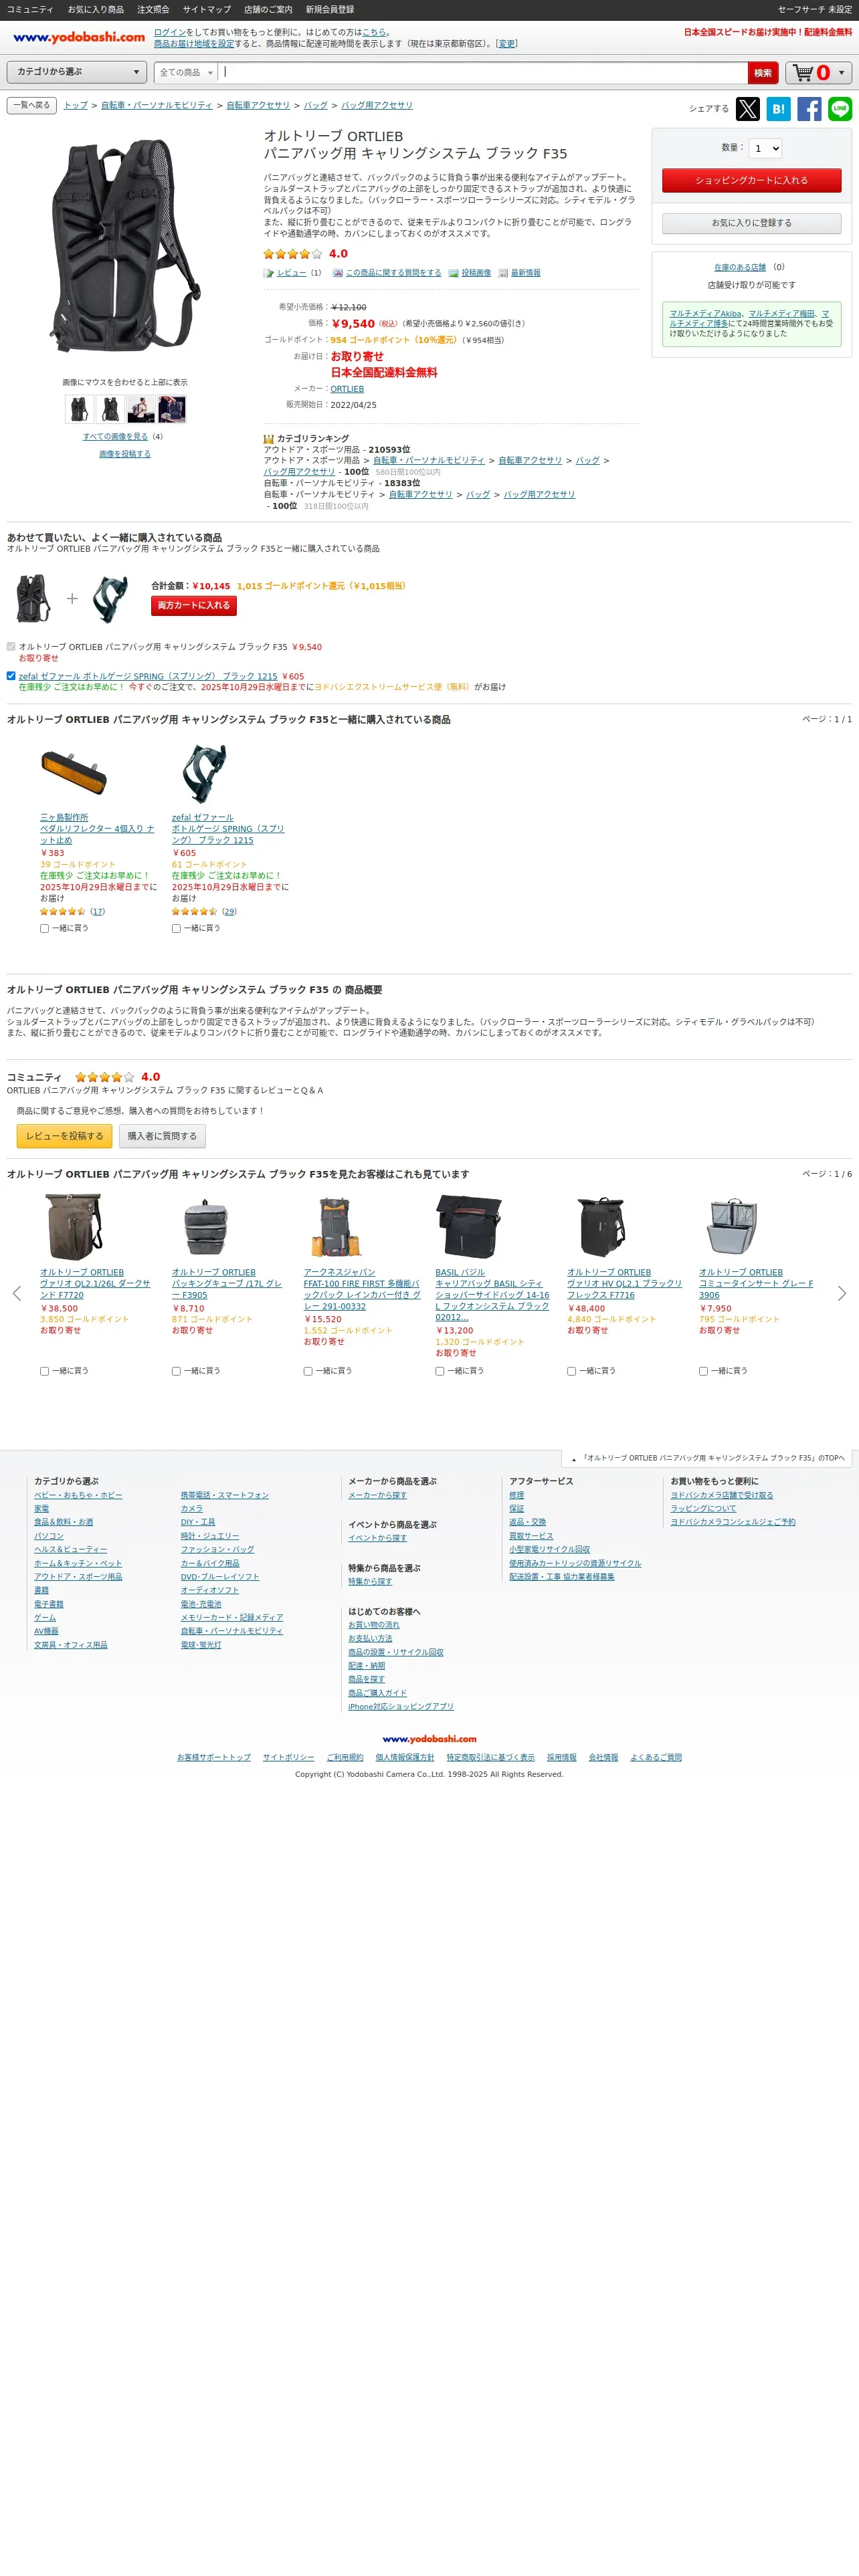Image resolution: width=859 pixels, height=2576 pixels.
Task: Open サイトマップ in top bar
Action: pos(207,9)
